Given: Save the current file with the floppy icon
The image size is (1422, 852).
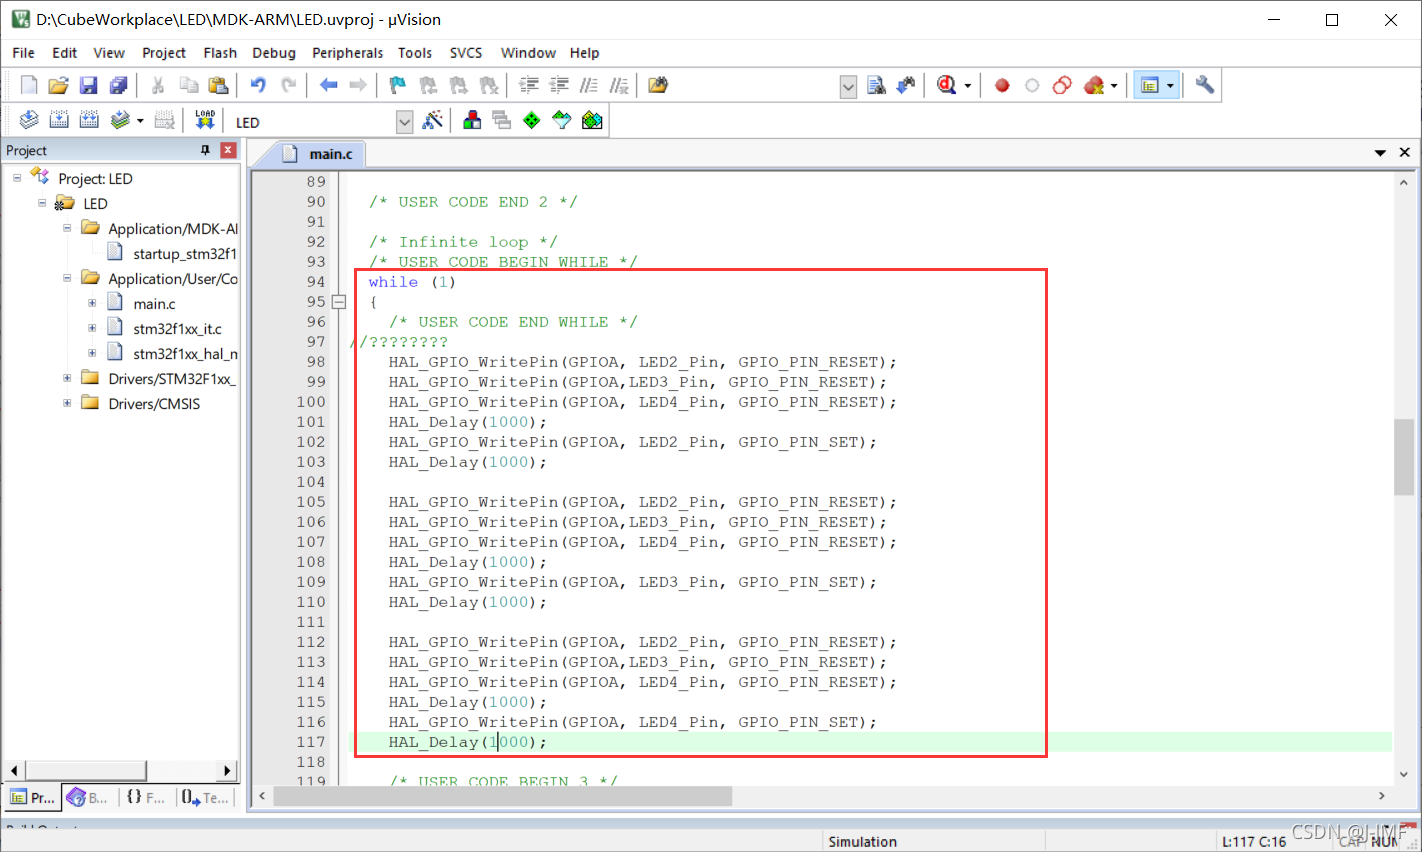Looking at the screenshot, I should 88,85.
